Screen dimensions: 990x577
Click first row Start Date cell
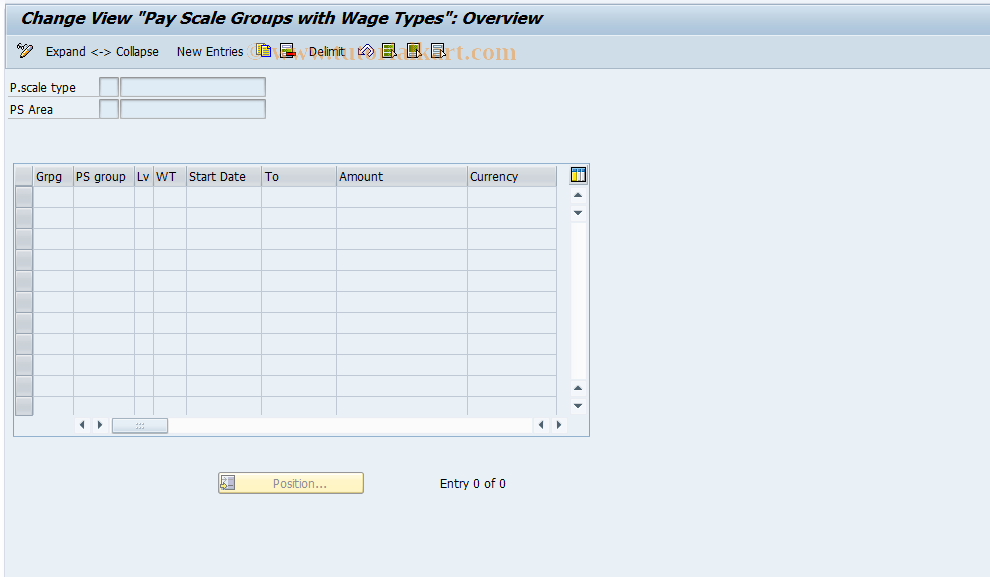point(224,197)
